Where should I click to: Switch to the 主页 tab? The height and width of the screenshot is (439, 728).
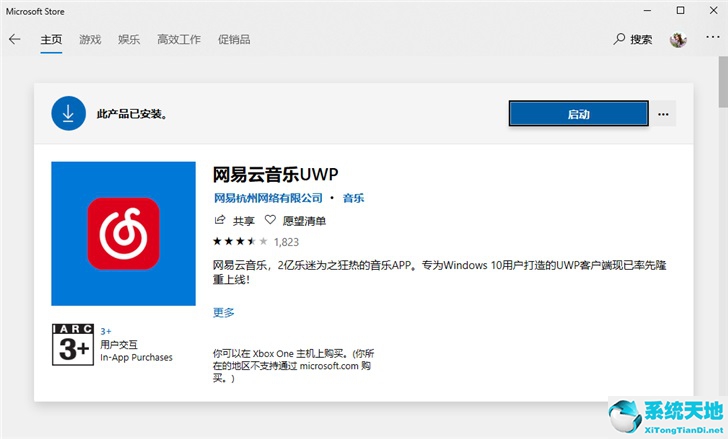point(51,39)
